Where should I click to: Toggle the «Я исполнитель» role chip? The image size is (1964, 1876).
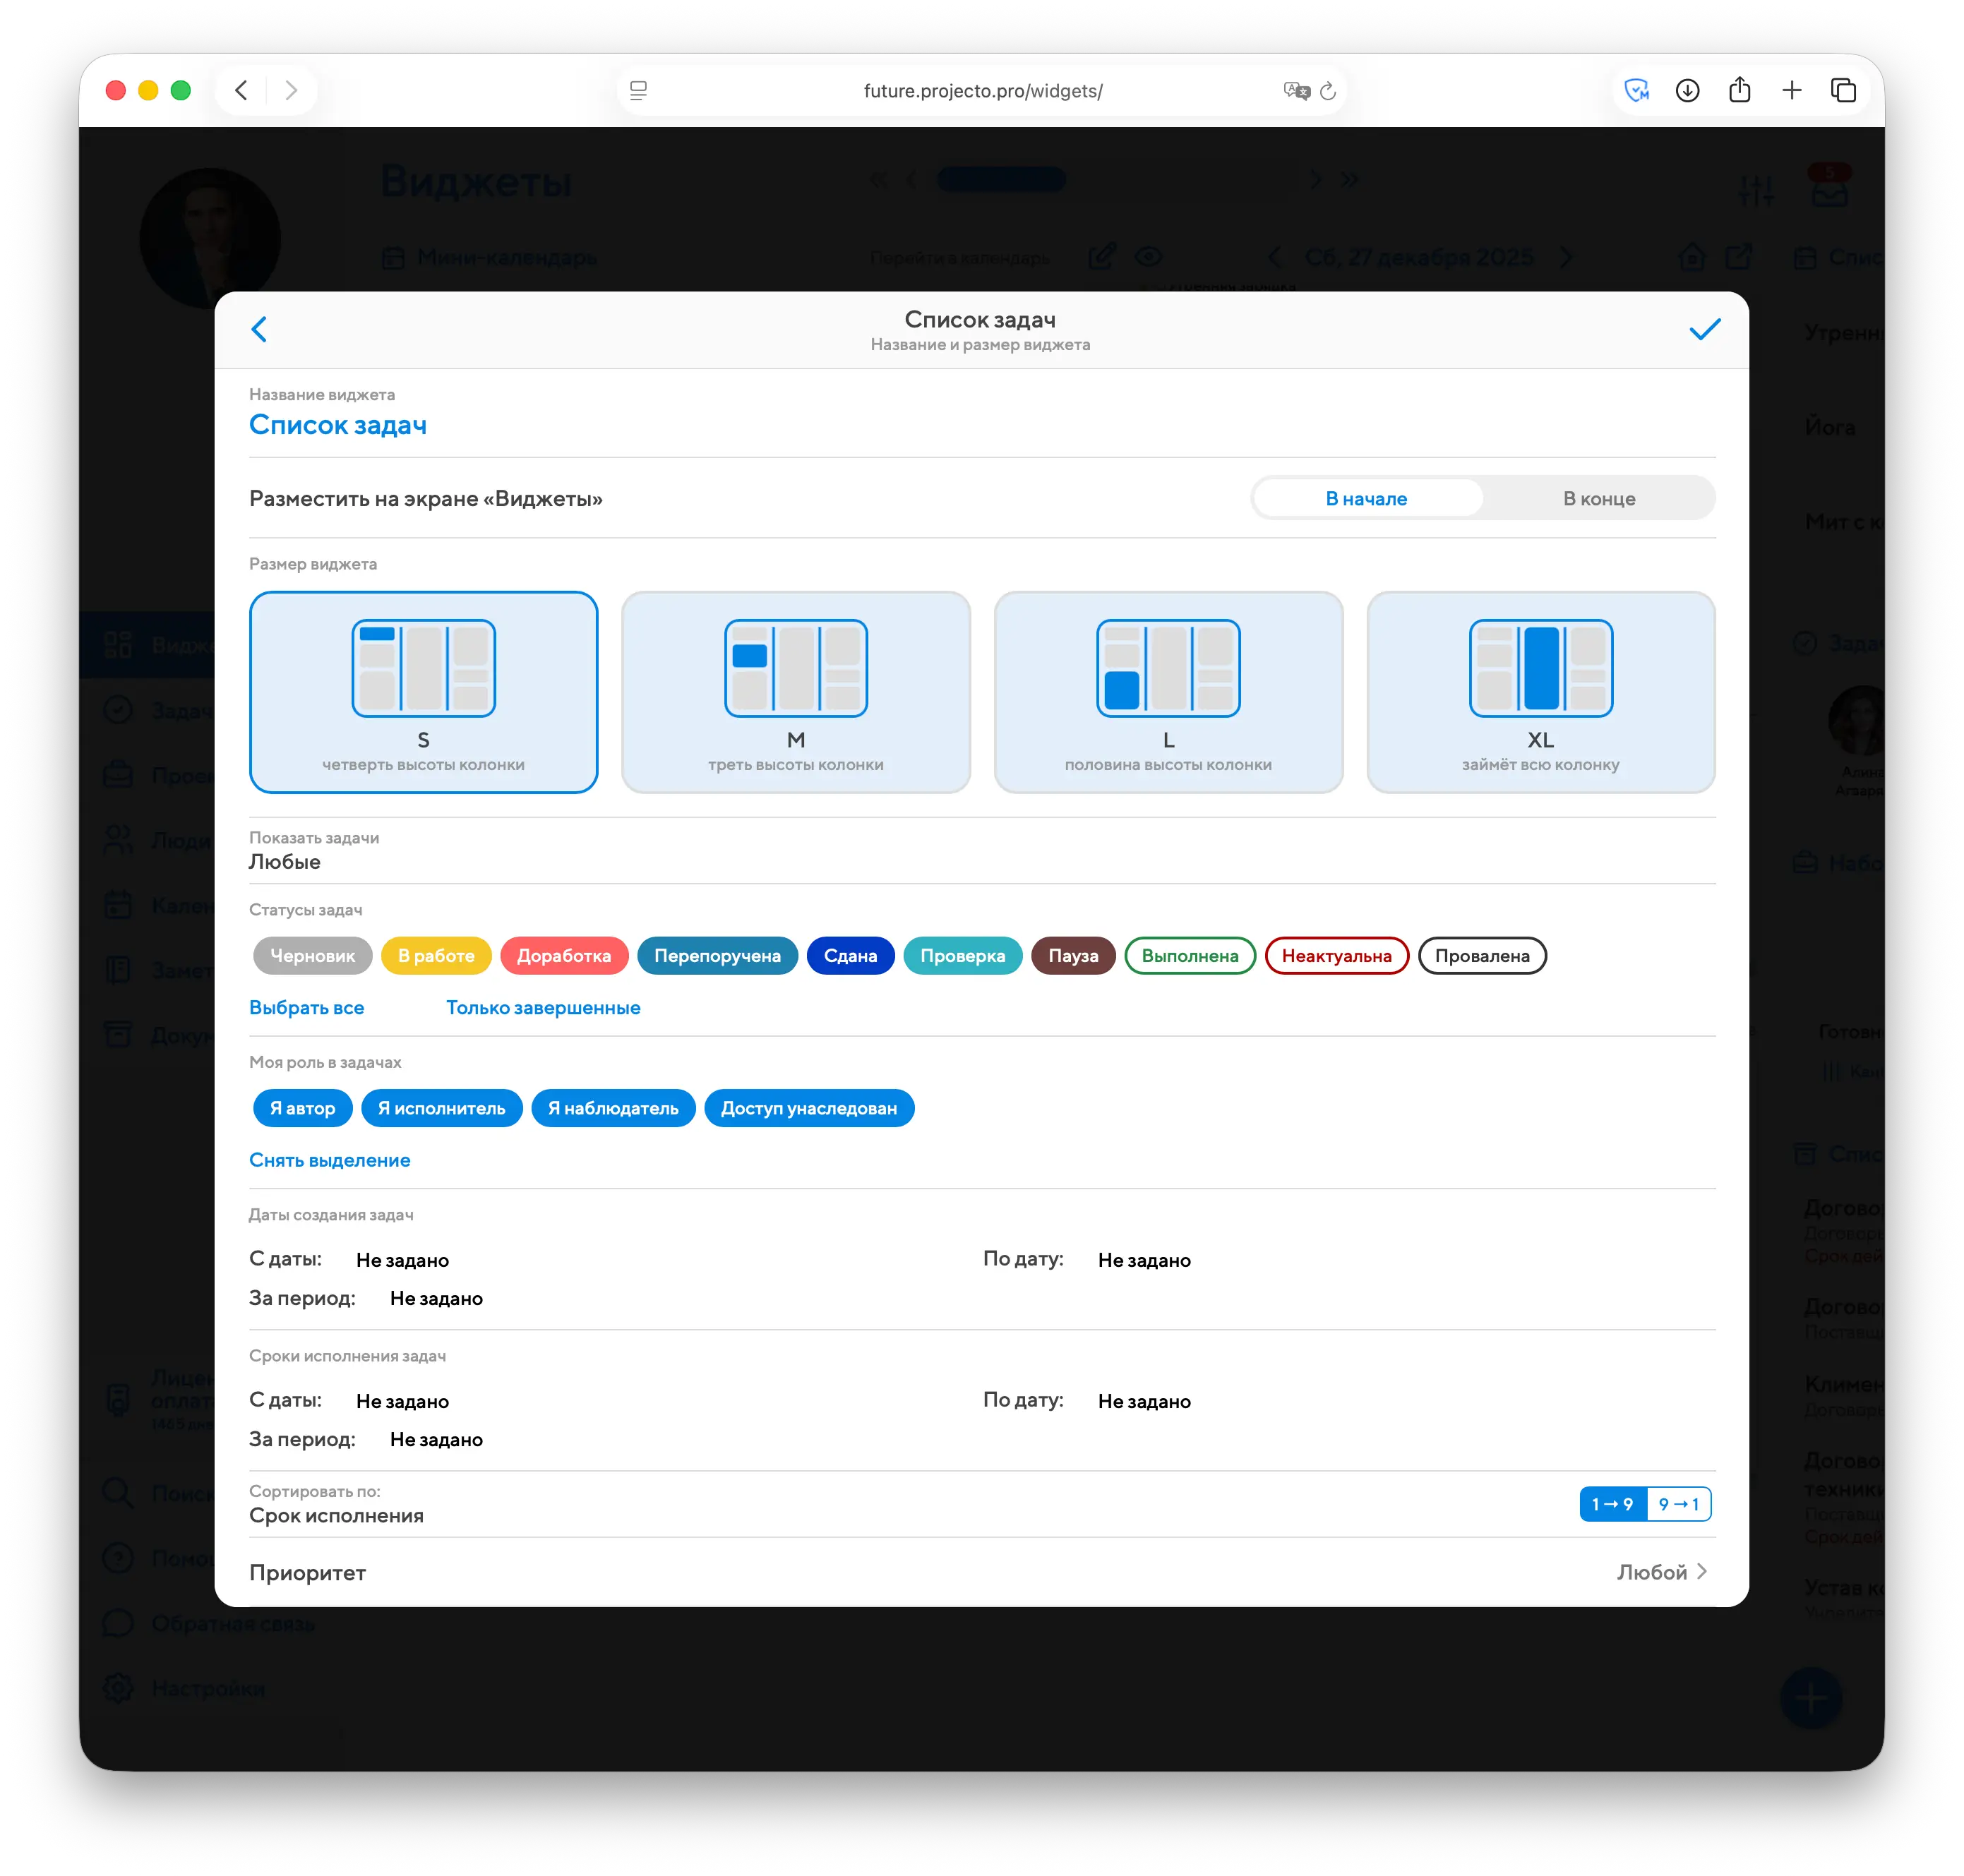(x=441, y=1108)
